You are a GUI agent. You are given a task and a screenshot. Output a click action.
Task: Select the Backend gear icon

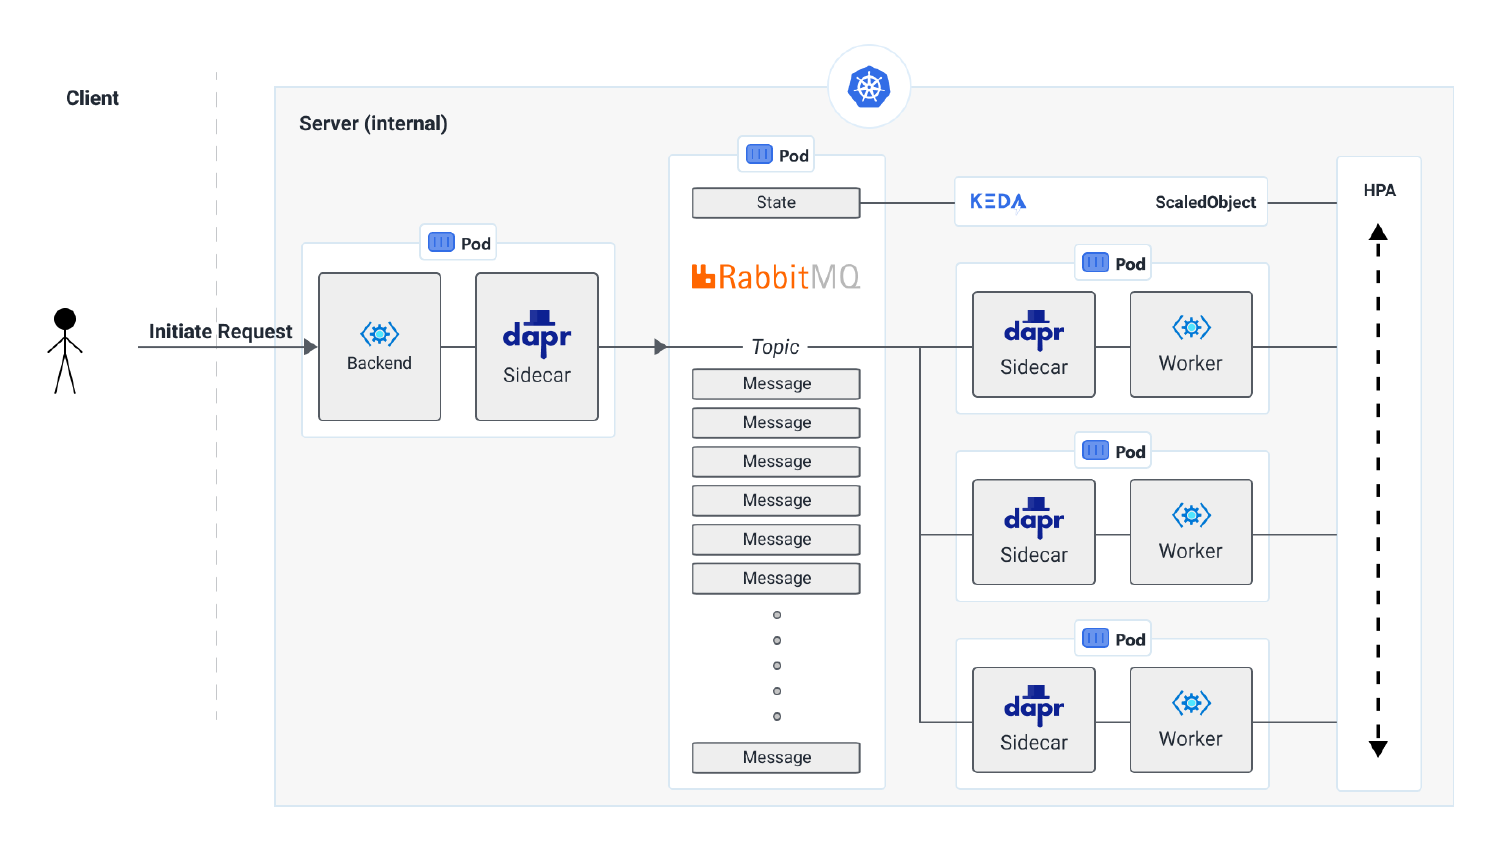[x=379, y=334]
